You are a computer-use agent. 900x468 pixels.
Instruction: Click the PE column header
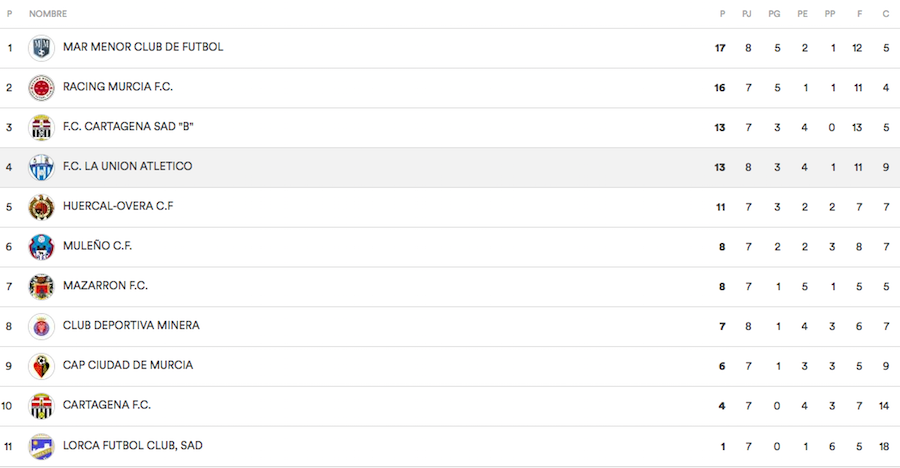tap(803, 13)
